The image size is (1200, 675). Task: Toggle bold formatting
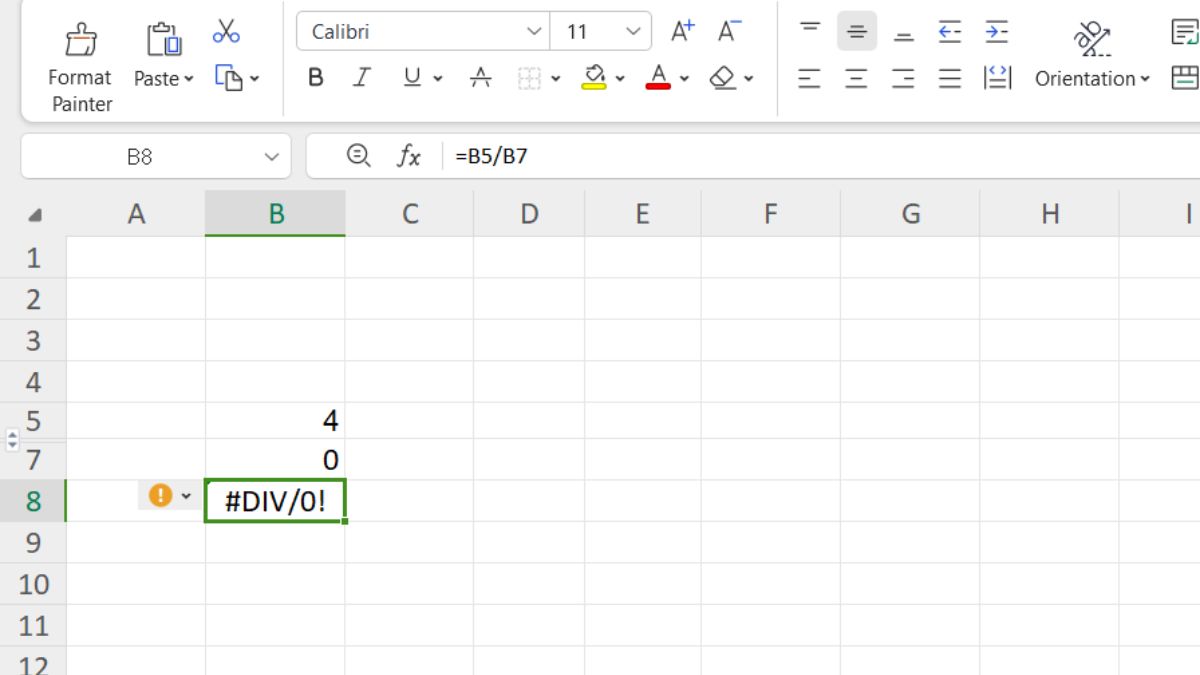(316, 78)
